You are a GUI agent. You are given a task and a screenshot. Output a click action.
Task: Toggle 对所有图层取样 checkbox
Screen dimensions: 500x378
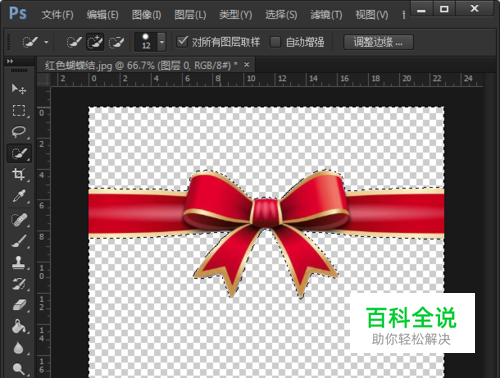pos(182,42)
